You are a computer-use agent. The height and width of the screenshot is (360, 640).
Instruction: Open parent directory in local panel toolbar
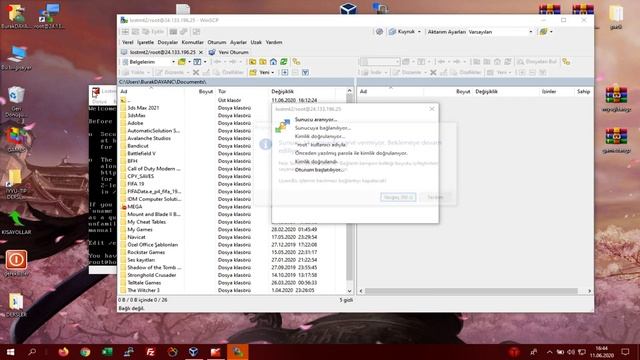(x=253, y=62)
